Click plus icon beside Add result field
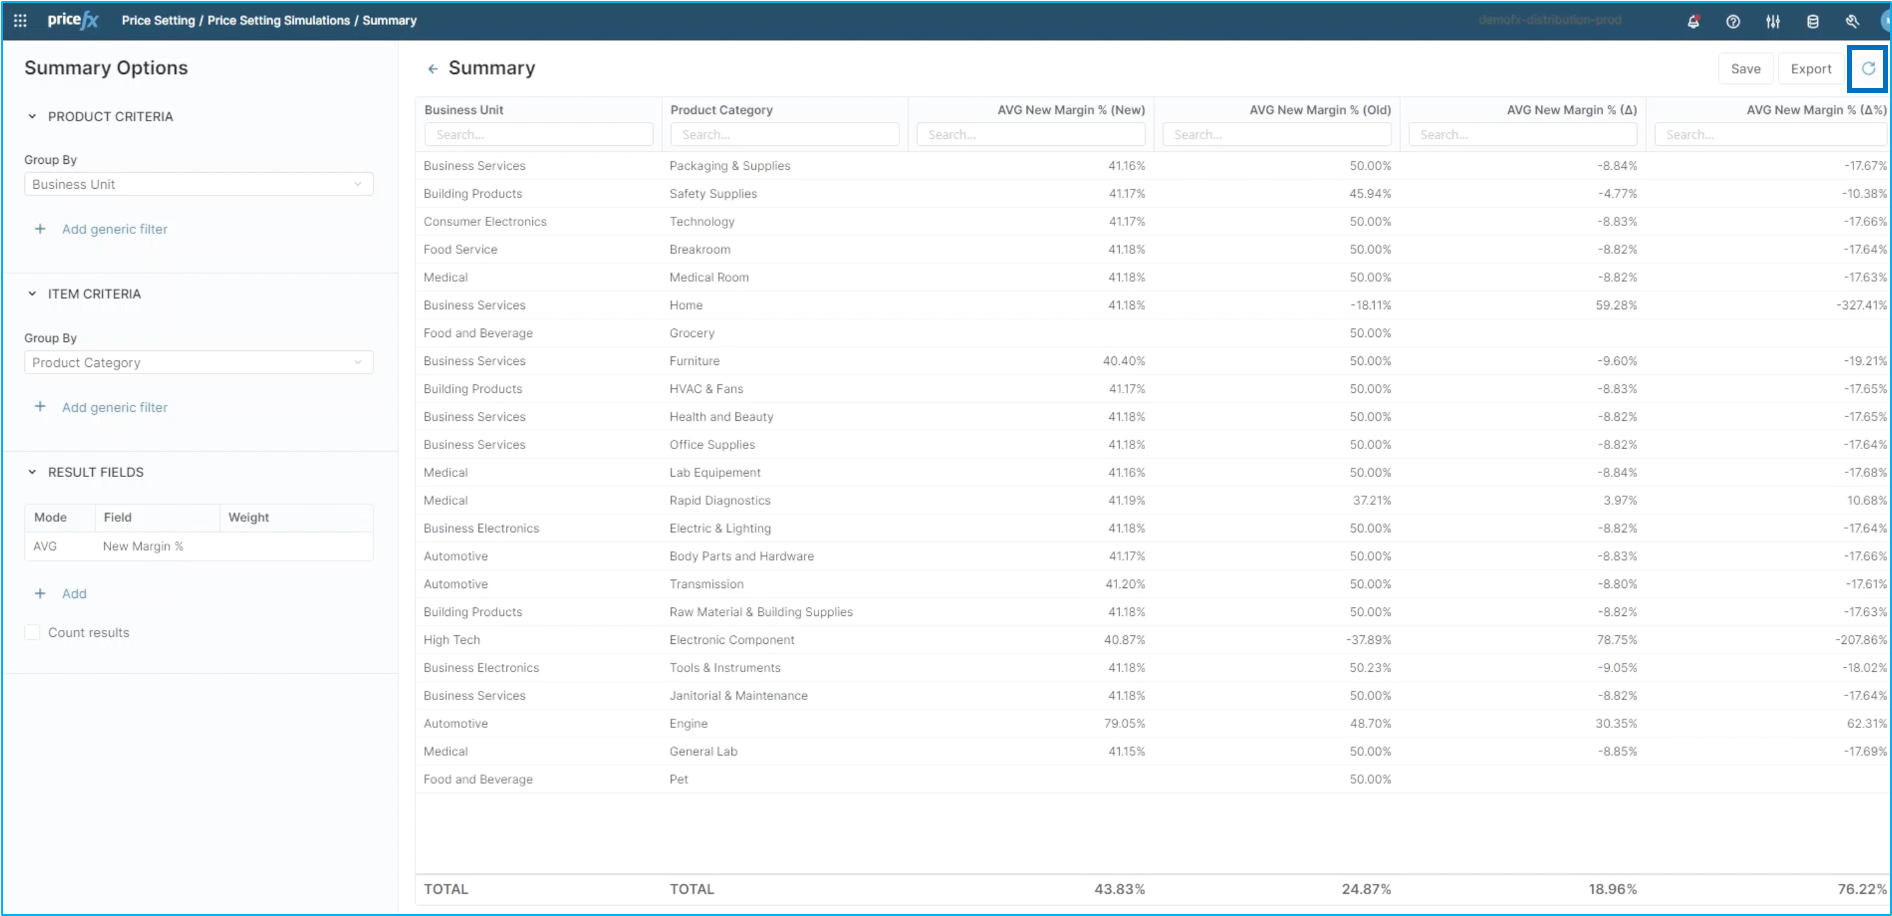Viewport: 1892px width, 916px height. tap(40, 593)
